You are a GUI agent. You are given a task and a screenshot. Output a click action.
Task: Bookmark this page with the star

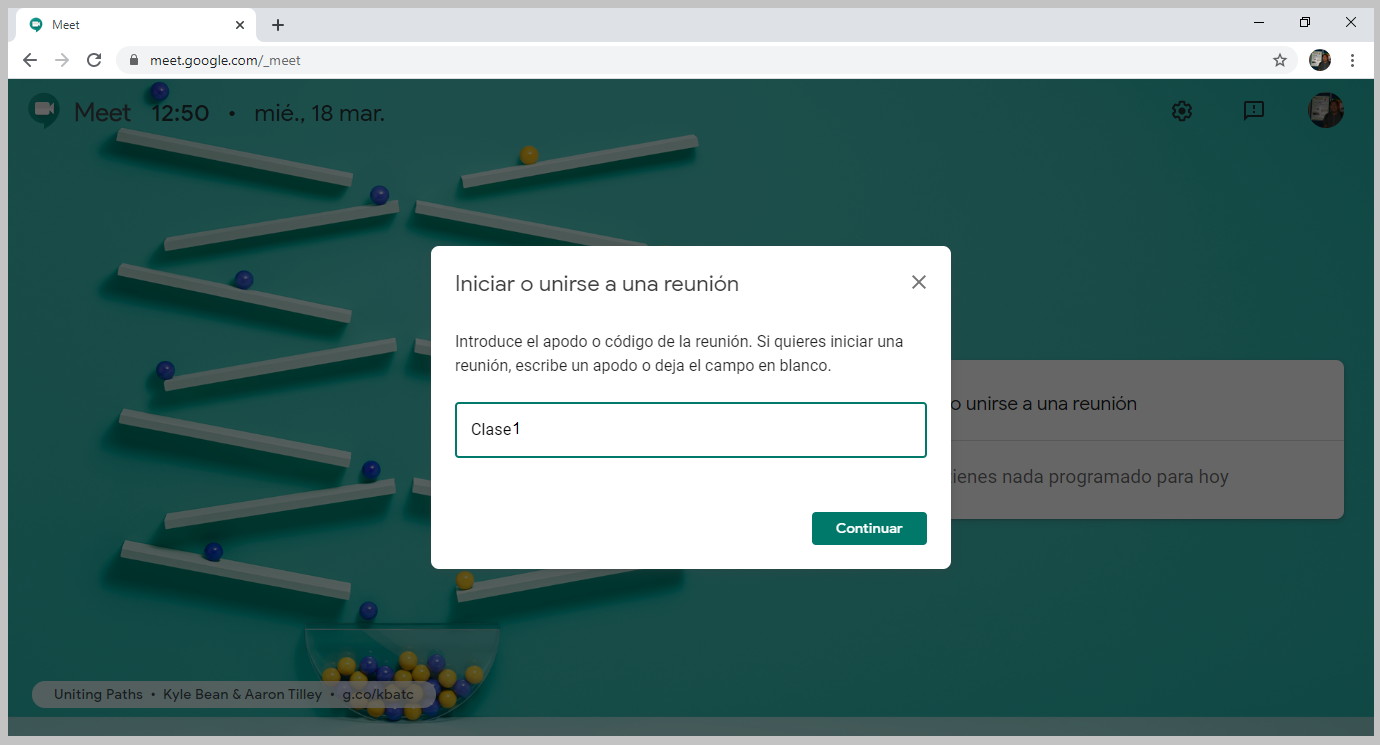[x=1280, y=60]
